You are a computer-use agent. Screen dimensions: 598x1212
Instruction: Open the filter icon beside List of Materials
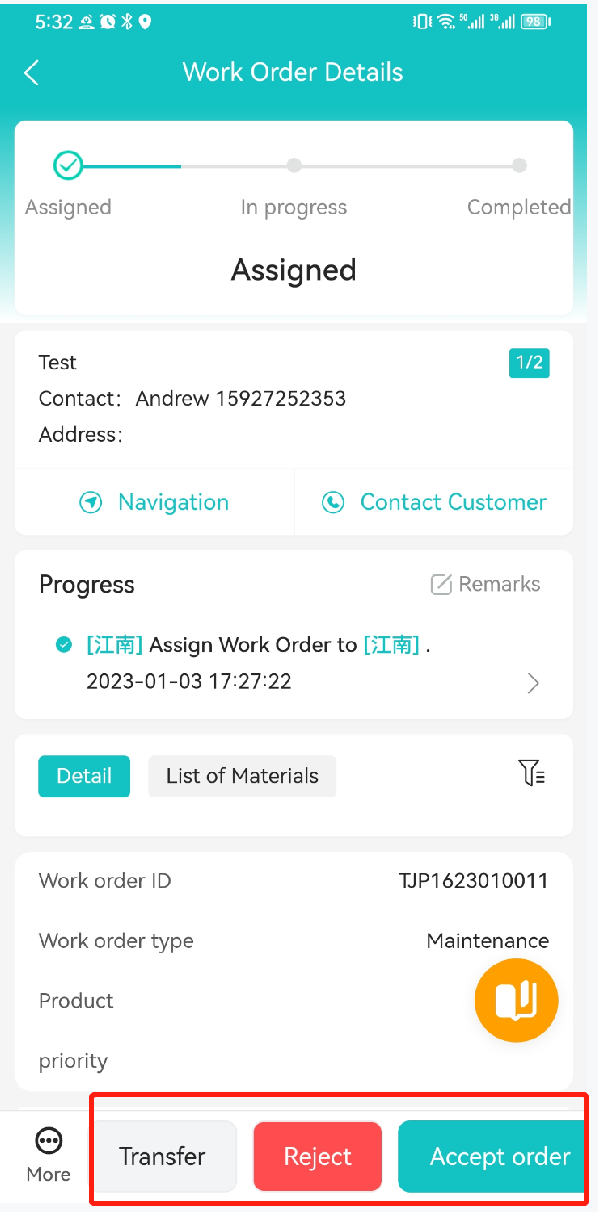(532, 772)
